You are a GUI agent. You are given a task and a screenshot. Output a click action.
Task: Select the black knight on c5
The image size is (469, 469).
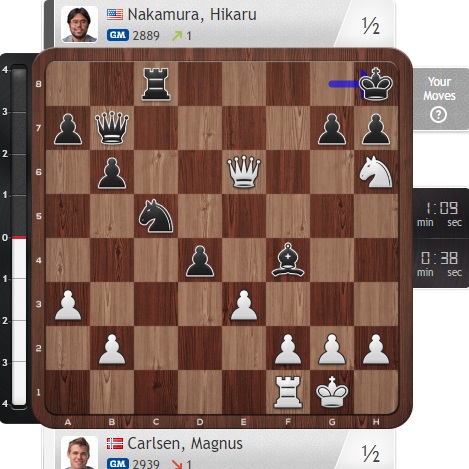[156, 216]
